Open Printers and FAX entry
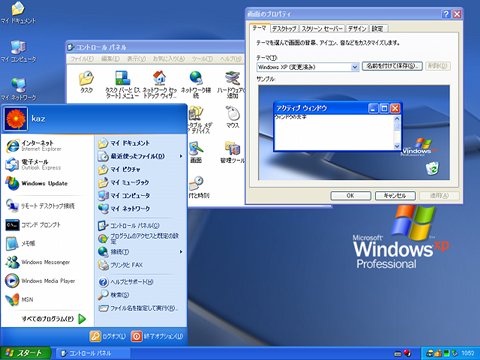This screenshot has height=360, width=480. pyautogui.click(x=120, y=265)
